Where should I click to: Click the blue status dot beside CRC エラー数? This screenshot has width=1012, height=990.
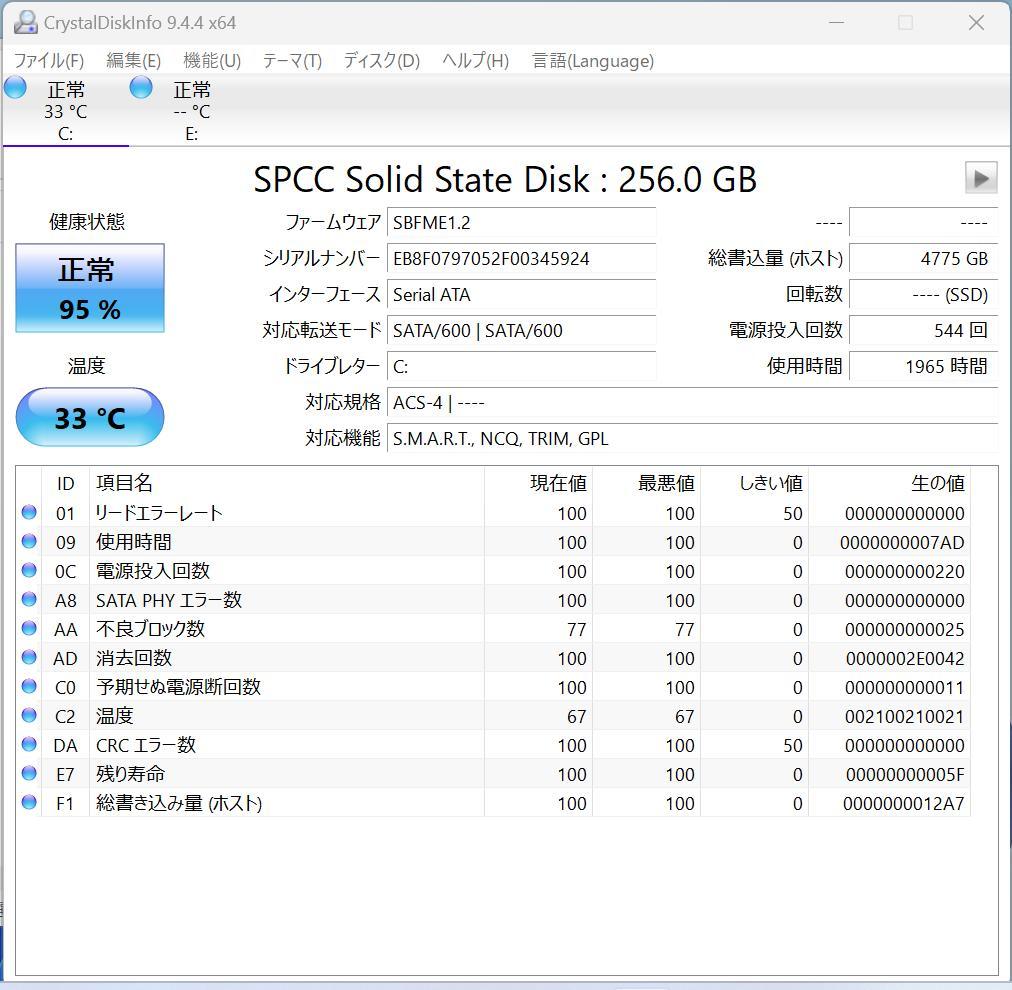pos(29,745)
